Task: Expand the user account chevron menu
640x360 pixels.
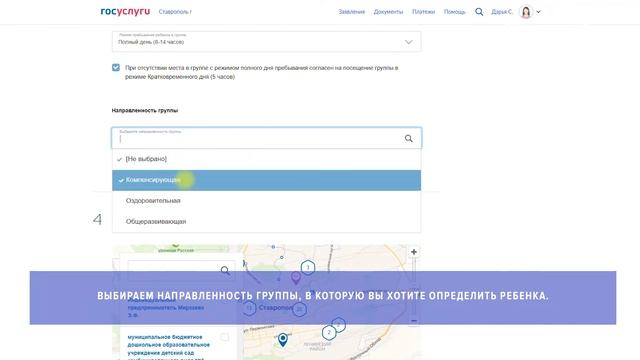Action: pos(538,12)
